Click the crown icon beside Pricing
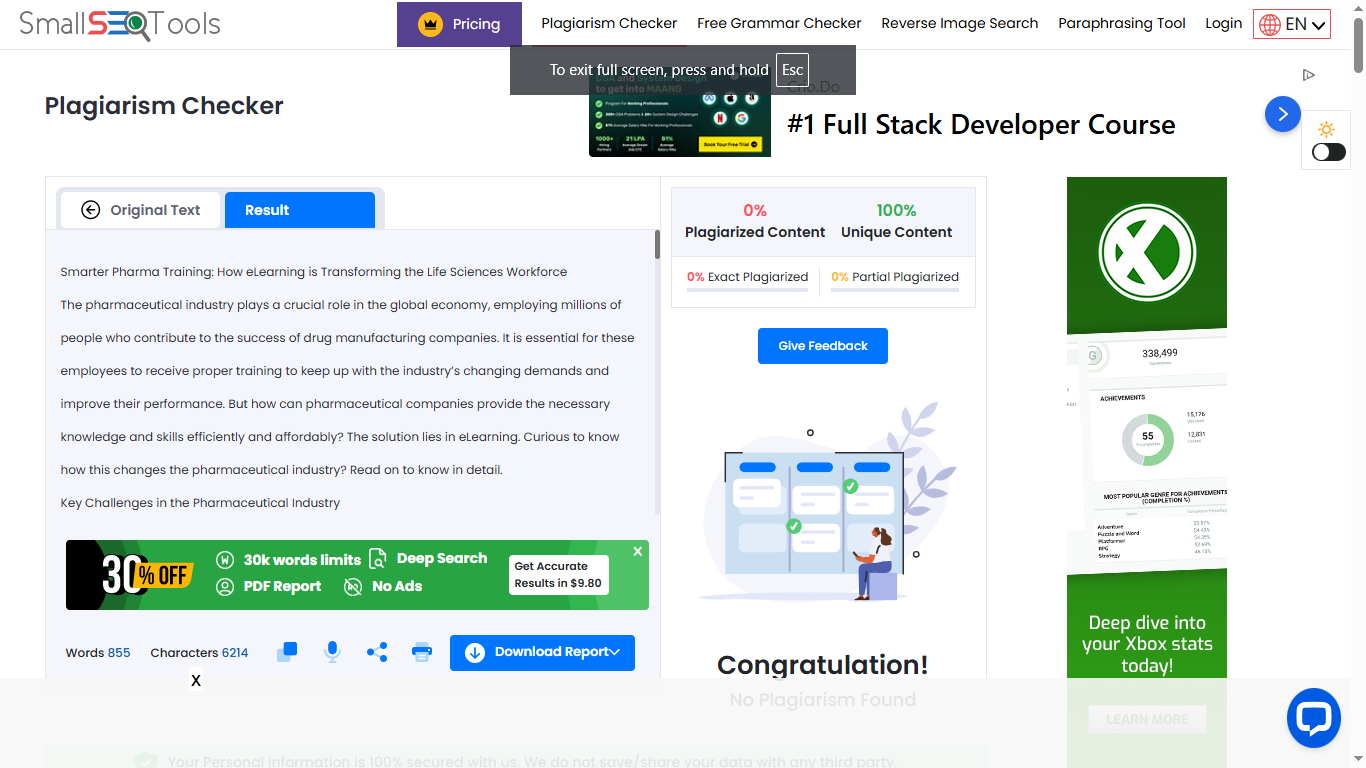1366x768 pixels. 430,24
